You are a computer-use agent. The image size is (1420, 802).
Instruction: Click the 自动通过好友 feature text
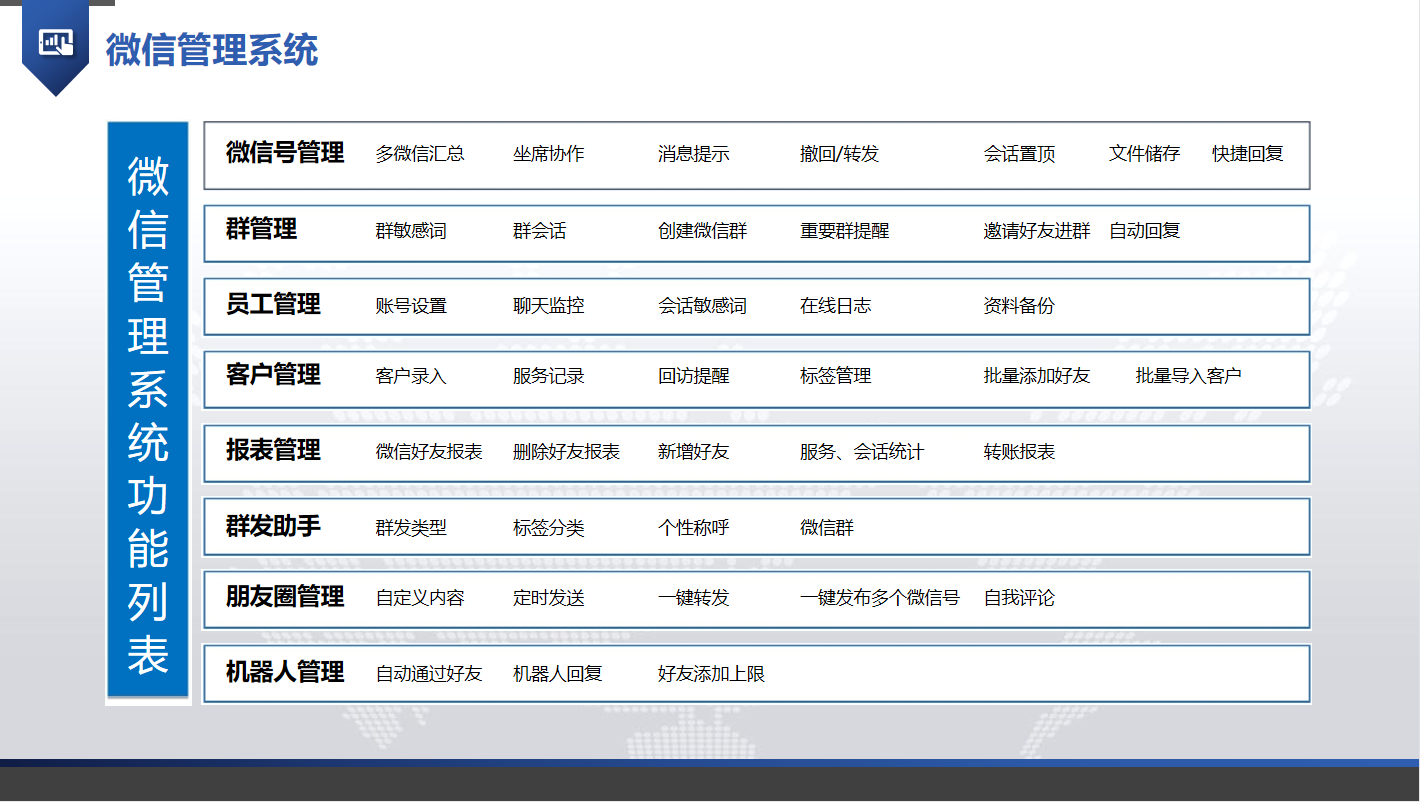(x=429, y=674)
